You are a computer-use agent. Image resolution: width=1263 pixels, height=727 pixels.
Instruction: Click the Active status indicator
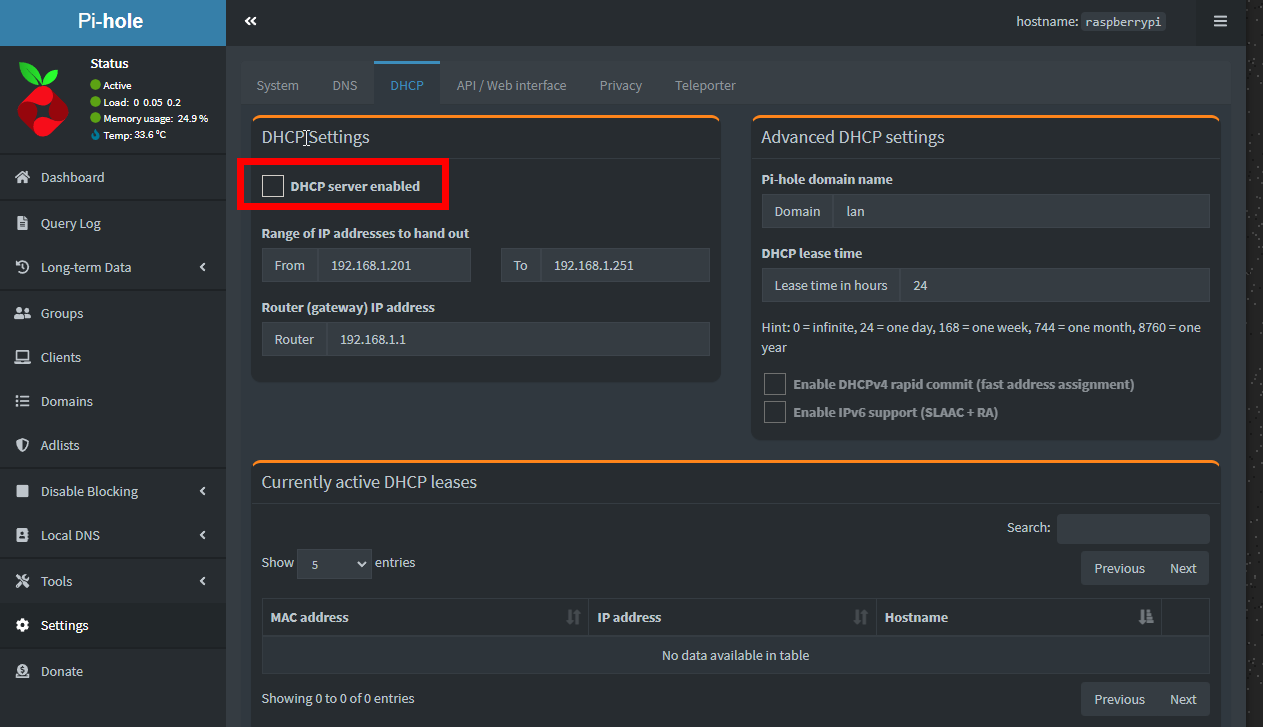point(111,85)
